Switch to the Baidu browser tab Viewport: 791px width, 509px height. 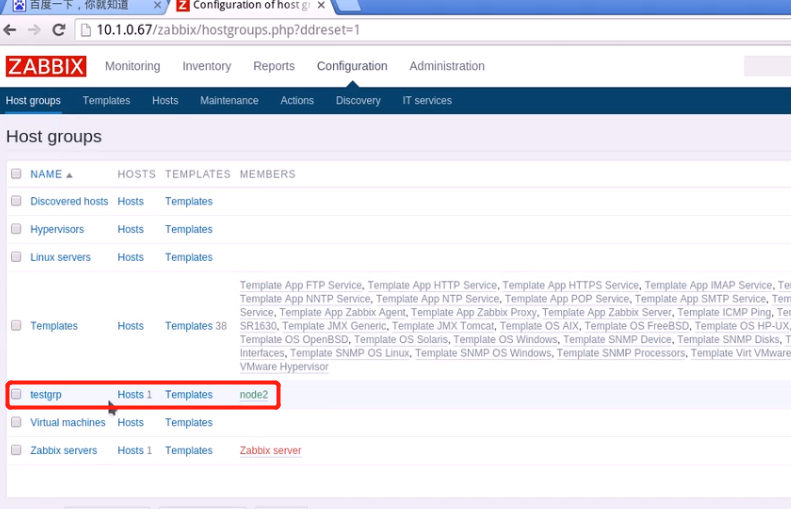[78, 5]
